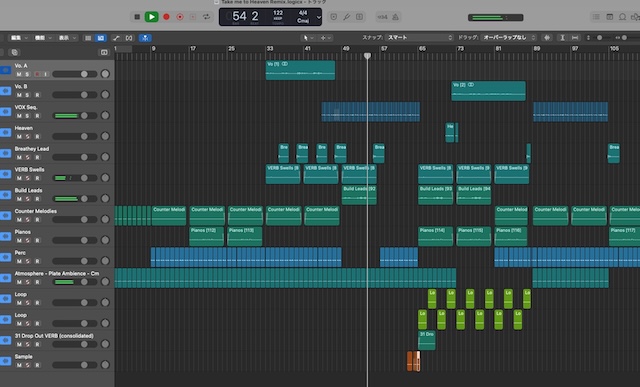640x387 pixels.
Task: Click the duplicate track icon
Action: (x=15, y=52)
